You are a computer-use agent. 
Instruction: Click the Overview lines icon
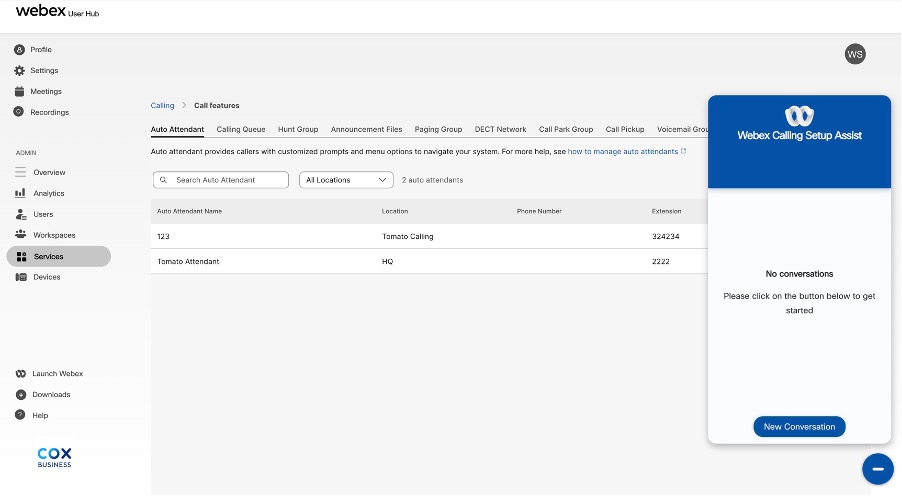[x=21, y=172]
